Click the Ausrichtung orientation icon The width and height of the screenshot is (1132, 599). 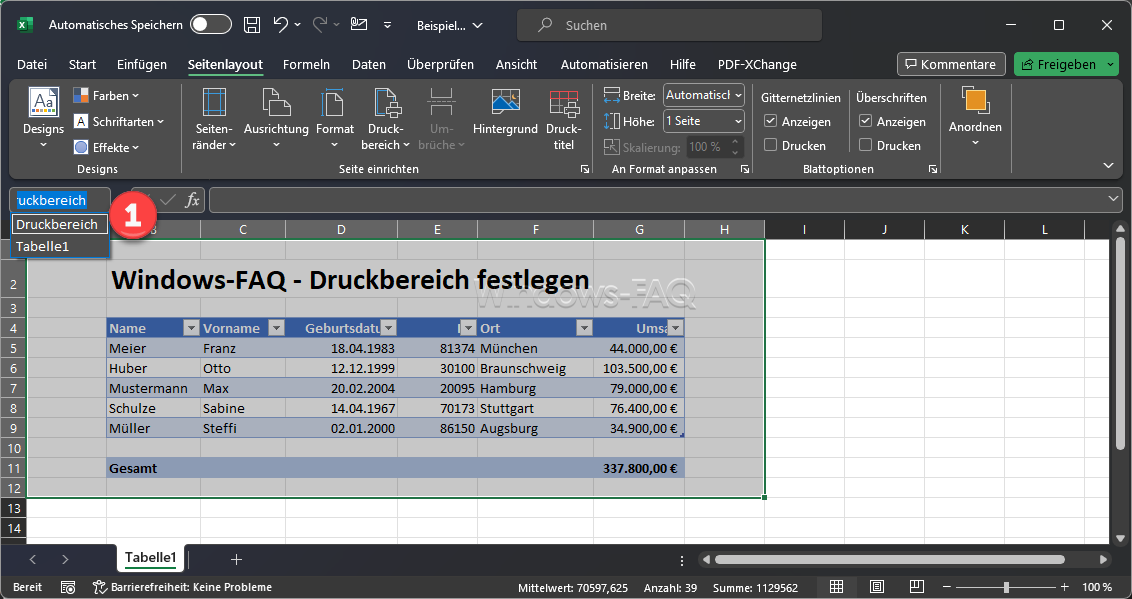pyautogui.click(x=276, y=103)
